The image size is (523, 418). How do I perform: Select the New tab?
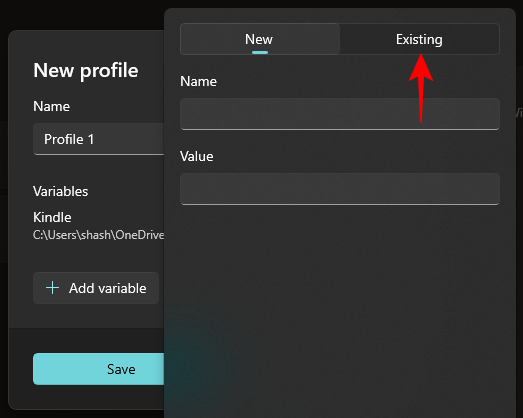260,39
